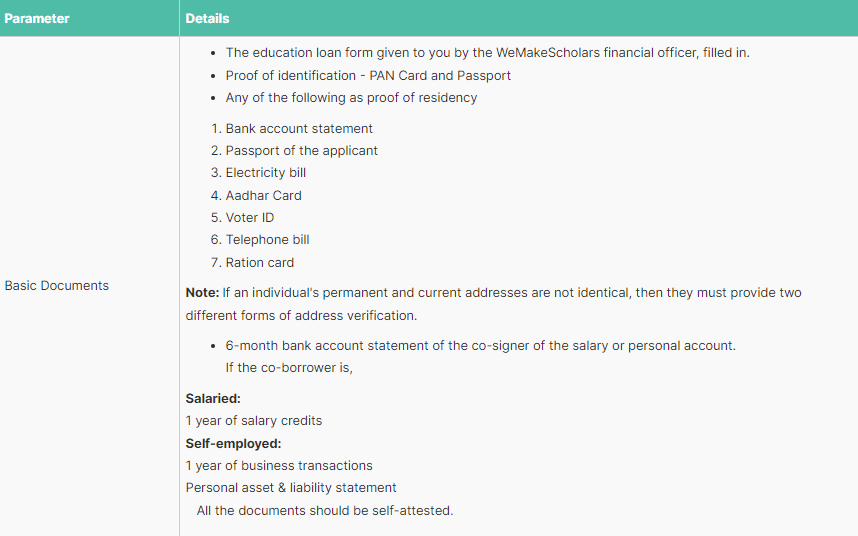Select the Voter ID list item

(x=249, y=217)
